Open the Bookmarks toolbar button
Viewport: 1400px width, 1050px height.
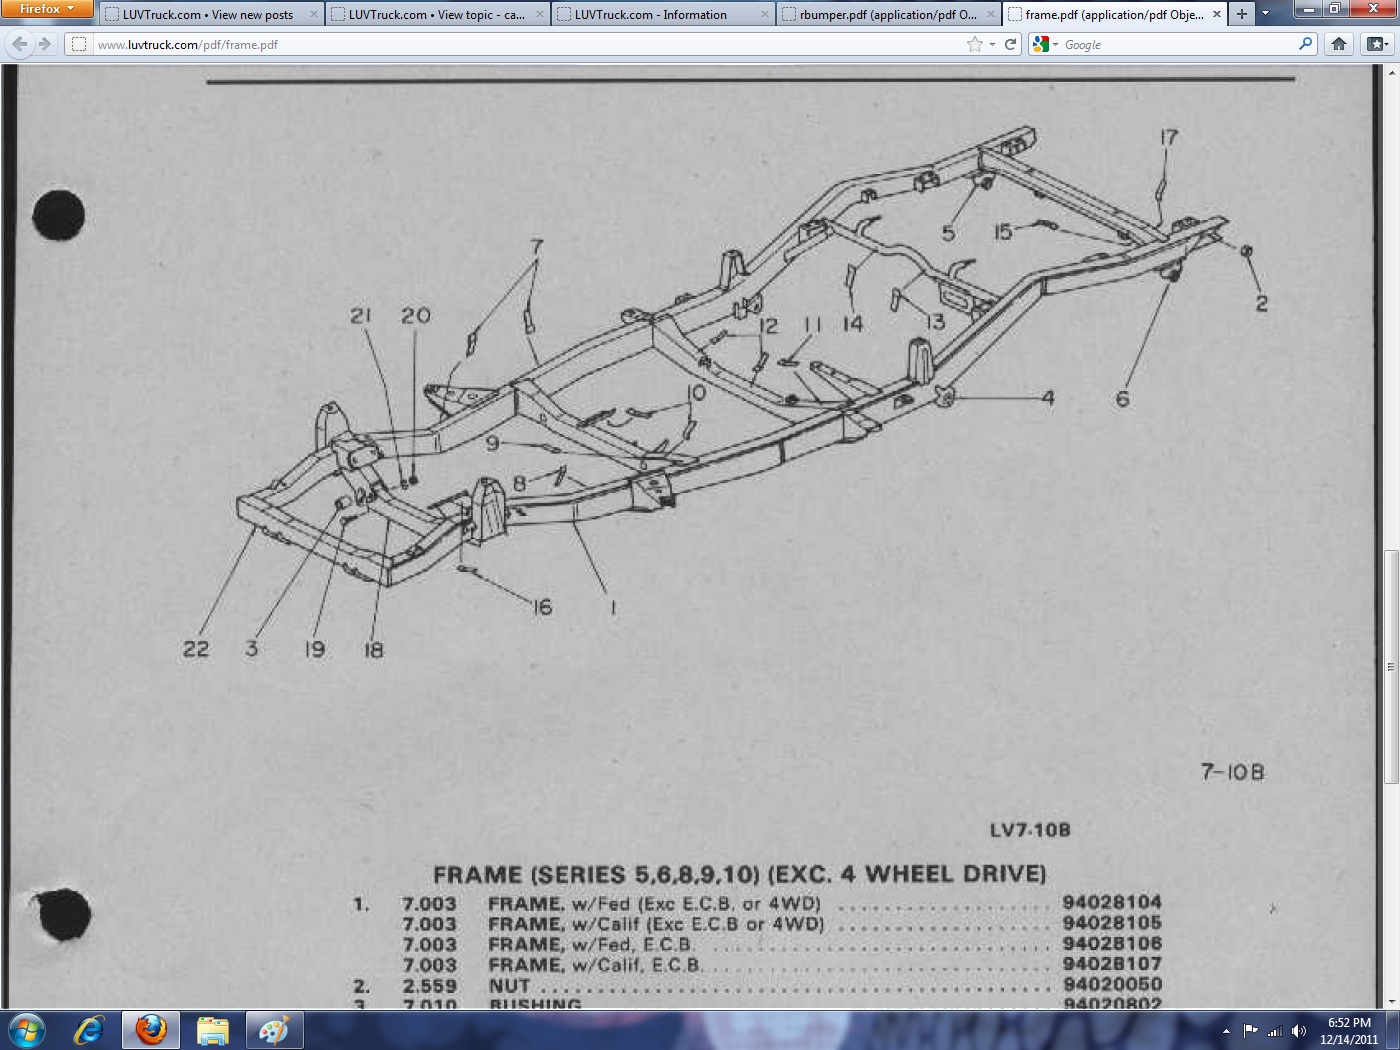pos(1377,44)
